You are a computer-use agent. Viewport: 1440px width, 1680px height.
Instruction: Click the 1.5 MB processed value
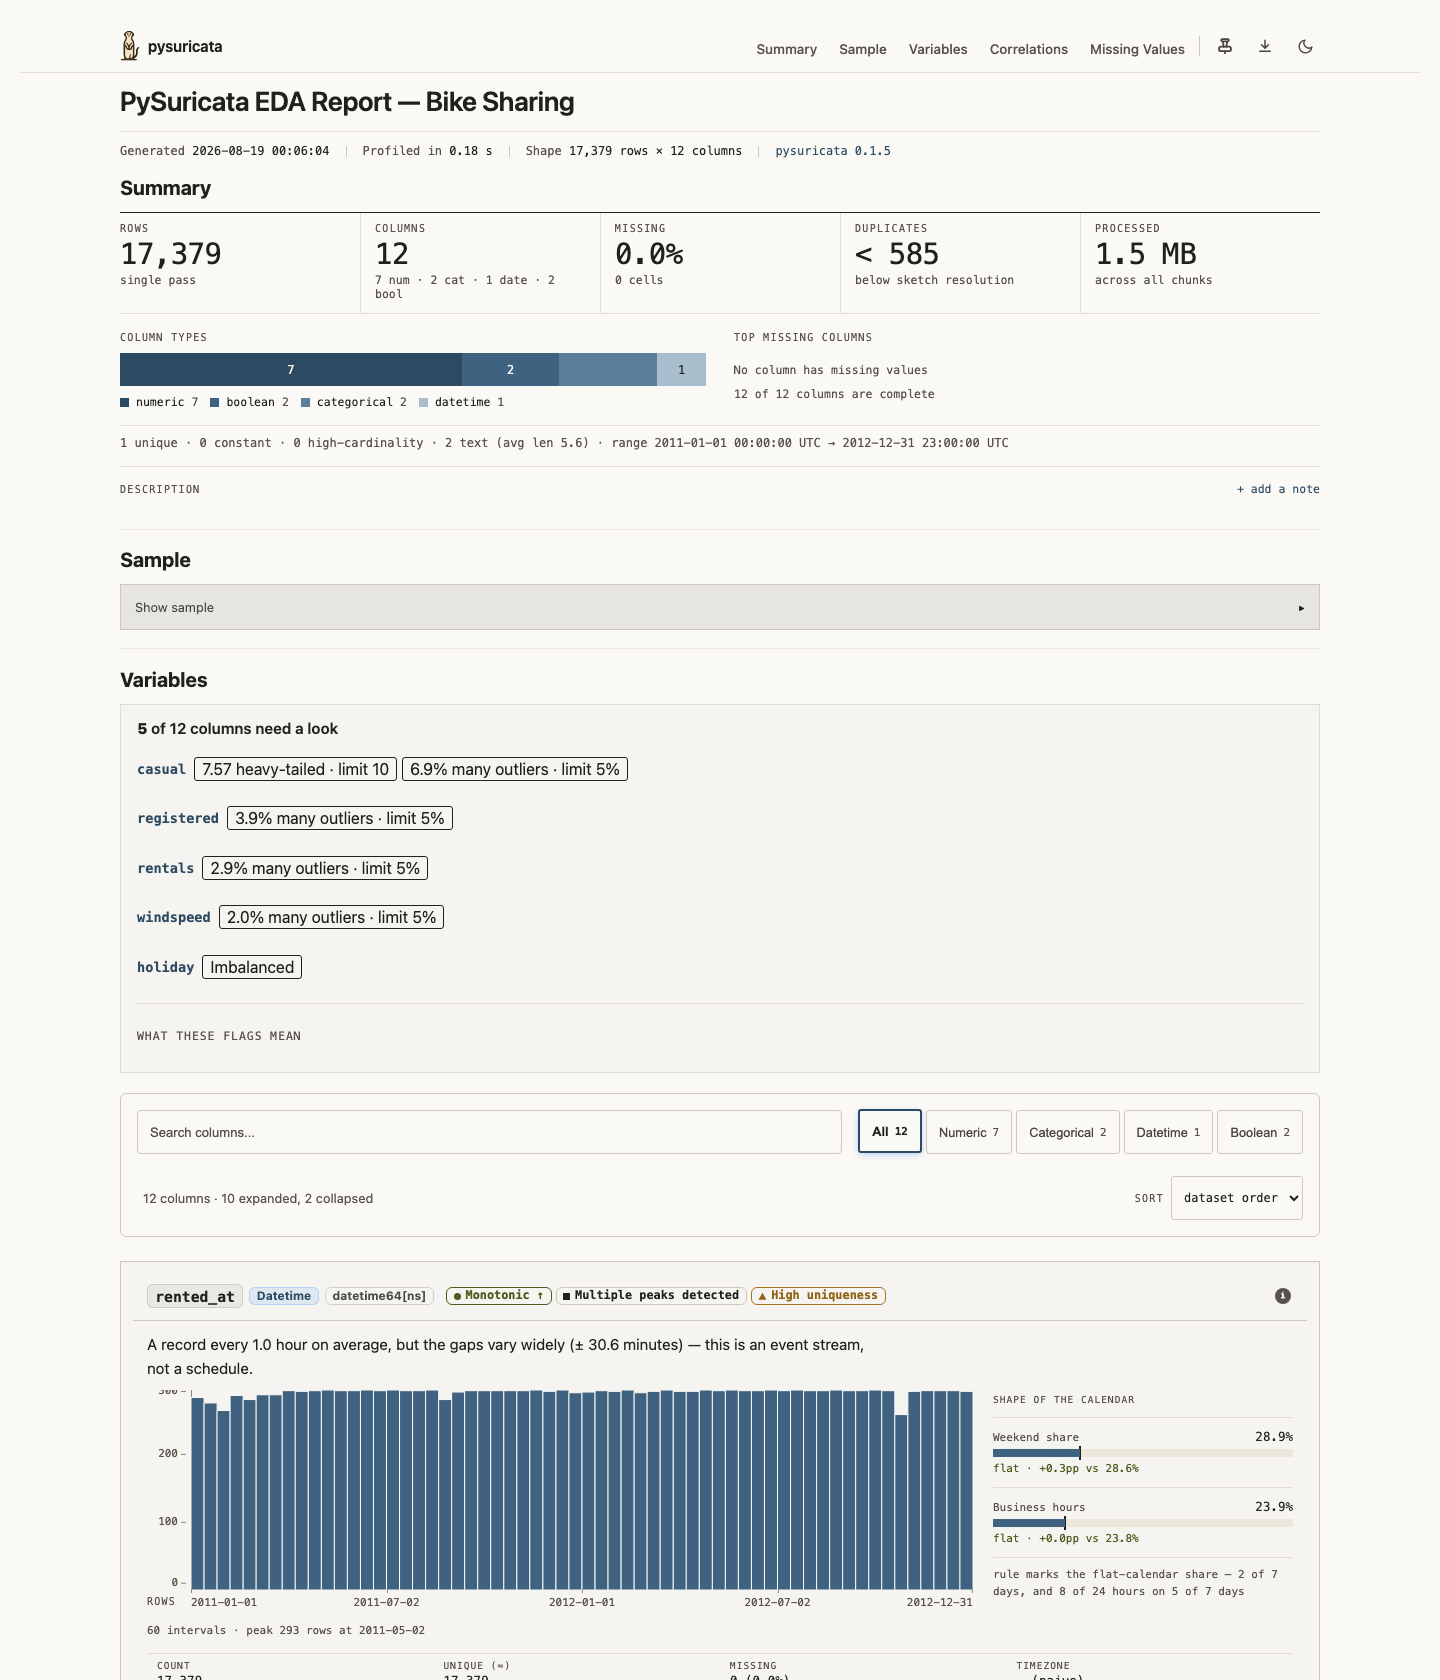pos(1146,254)
